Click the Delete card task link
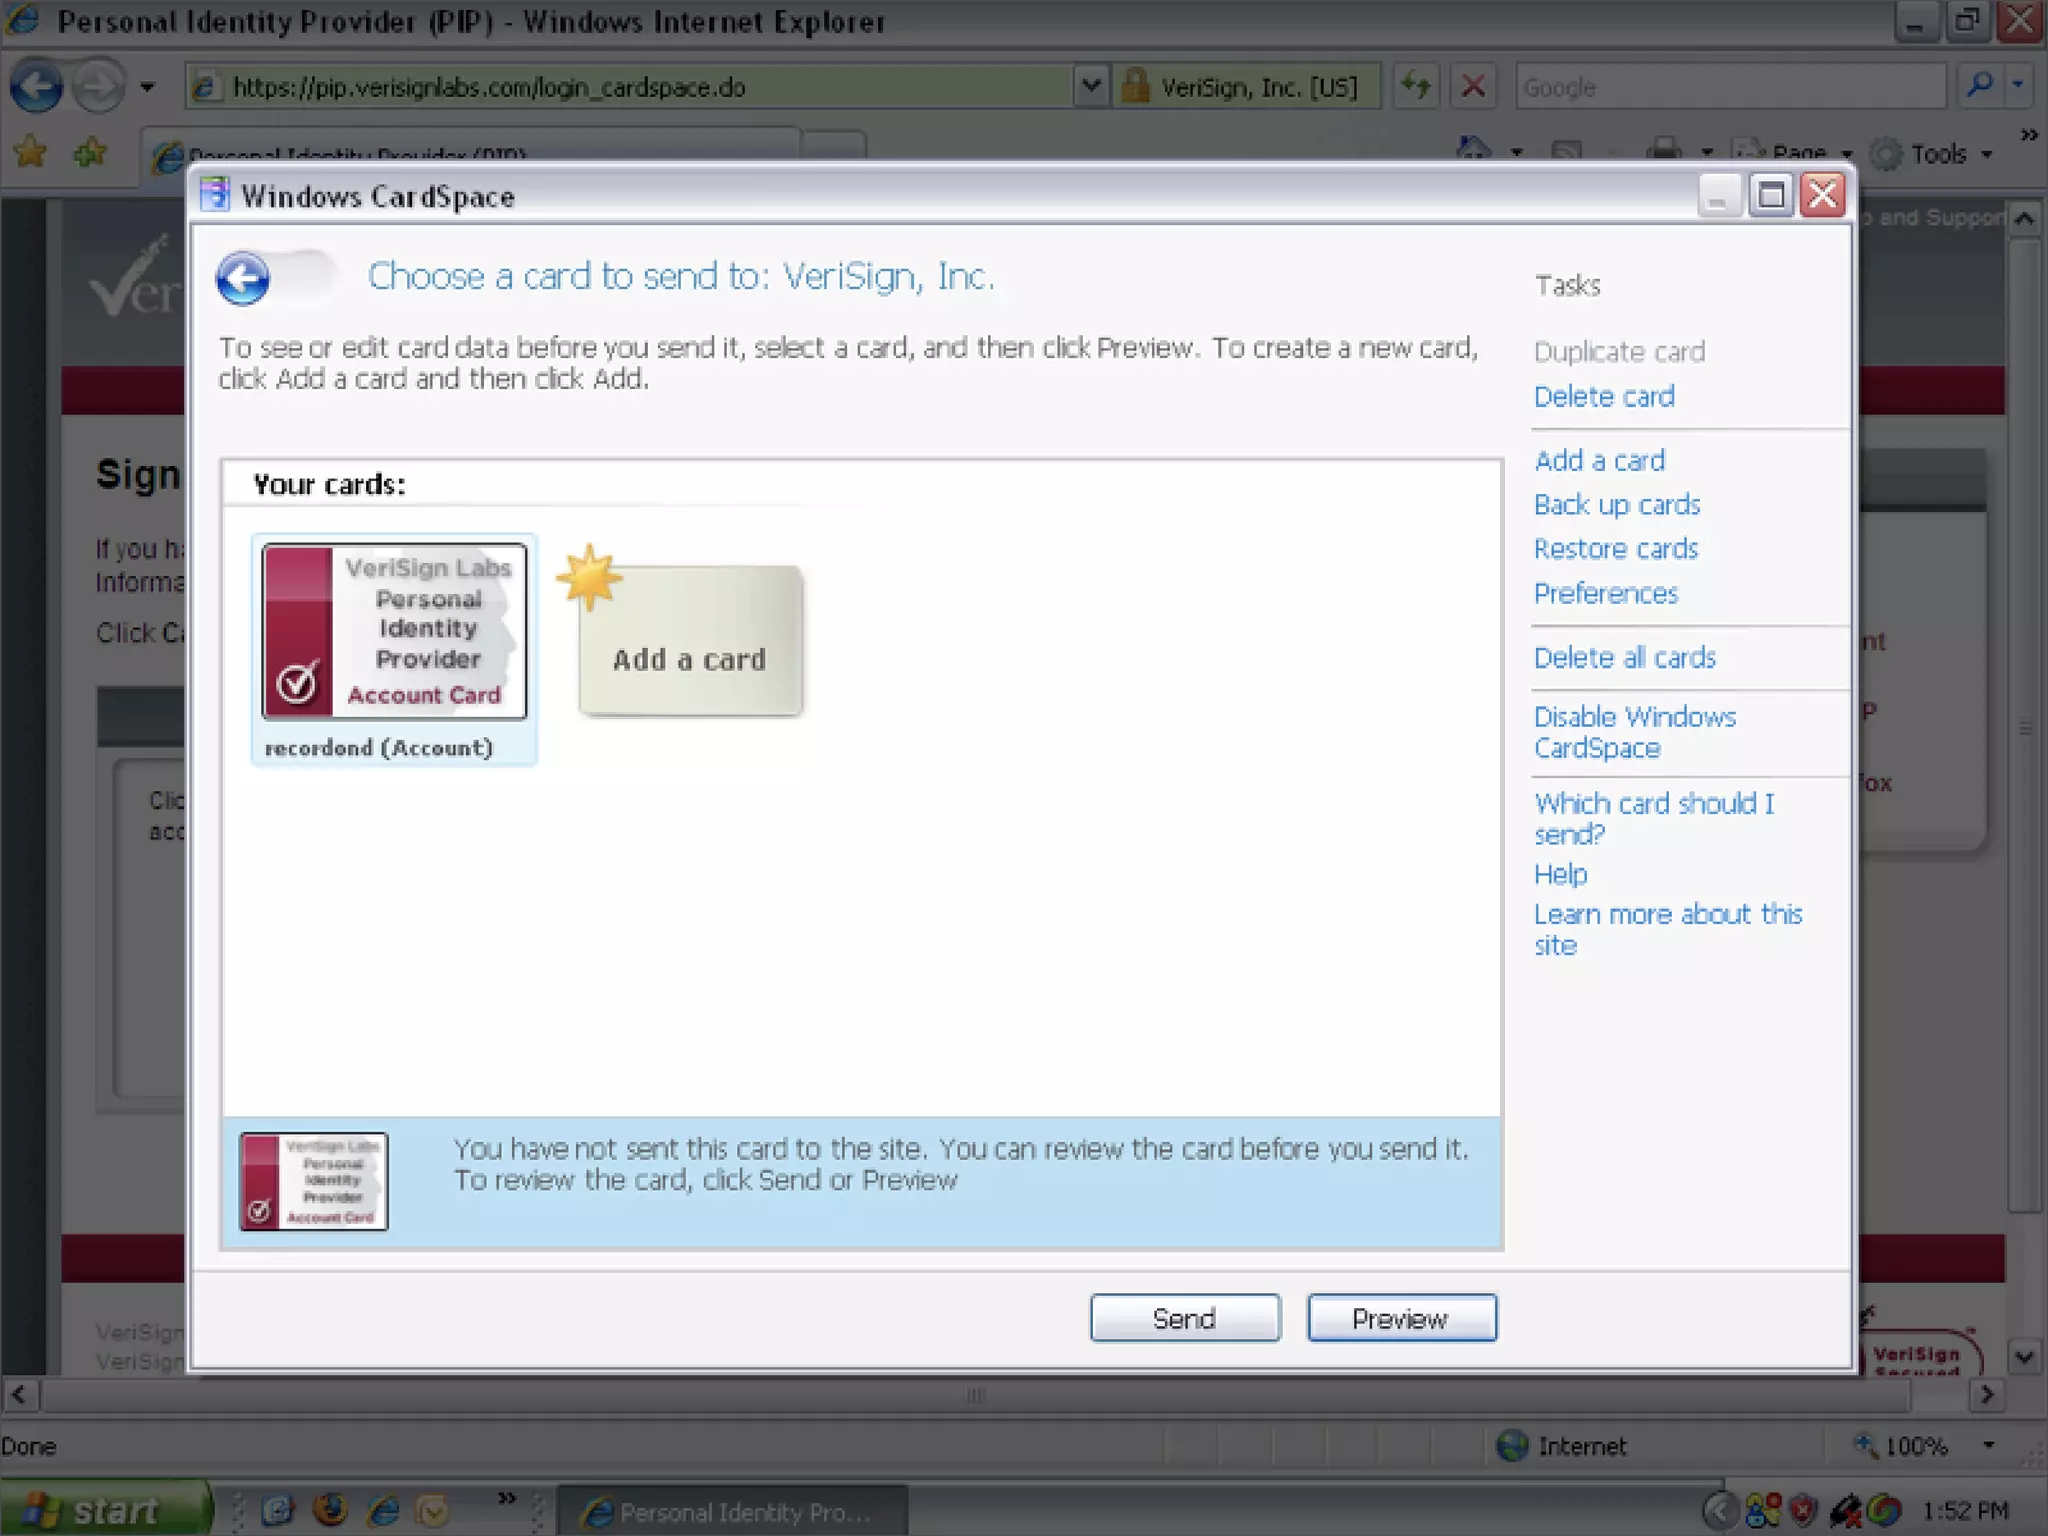2048x1536 pixels. [1604, 397]
